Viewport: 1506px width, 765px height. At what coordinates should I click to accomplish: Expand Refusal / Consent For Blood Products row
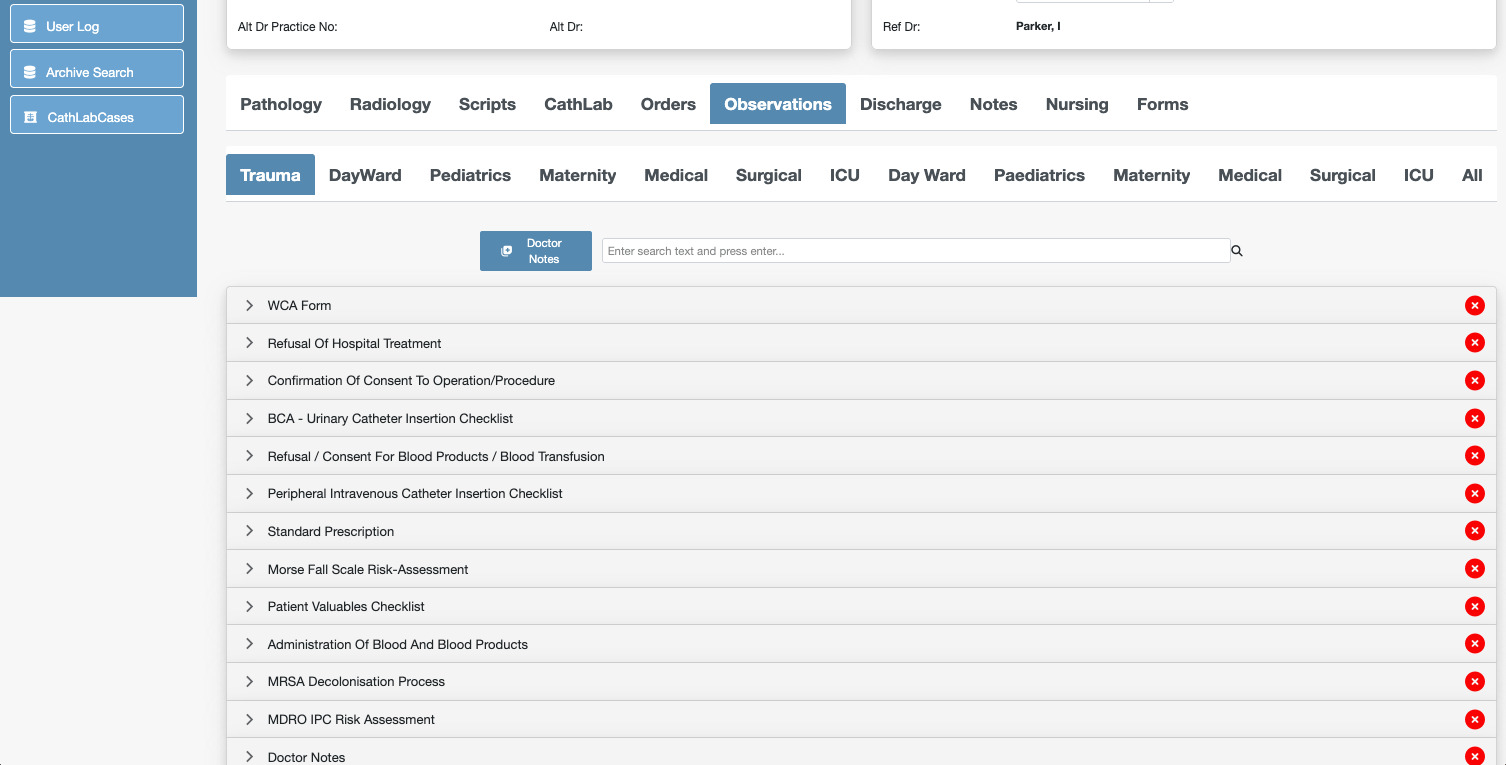click(250, 456)
